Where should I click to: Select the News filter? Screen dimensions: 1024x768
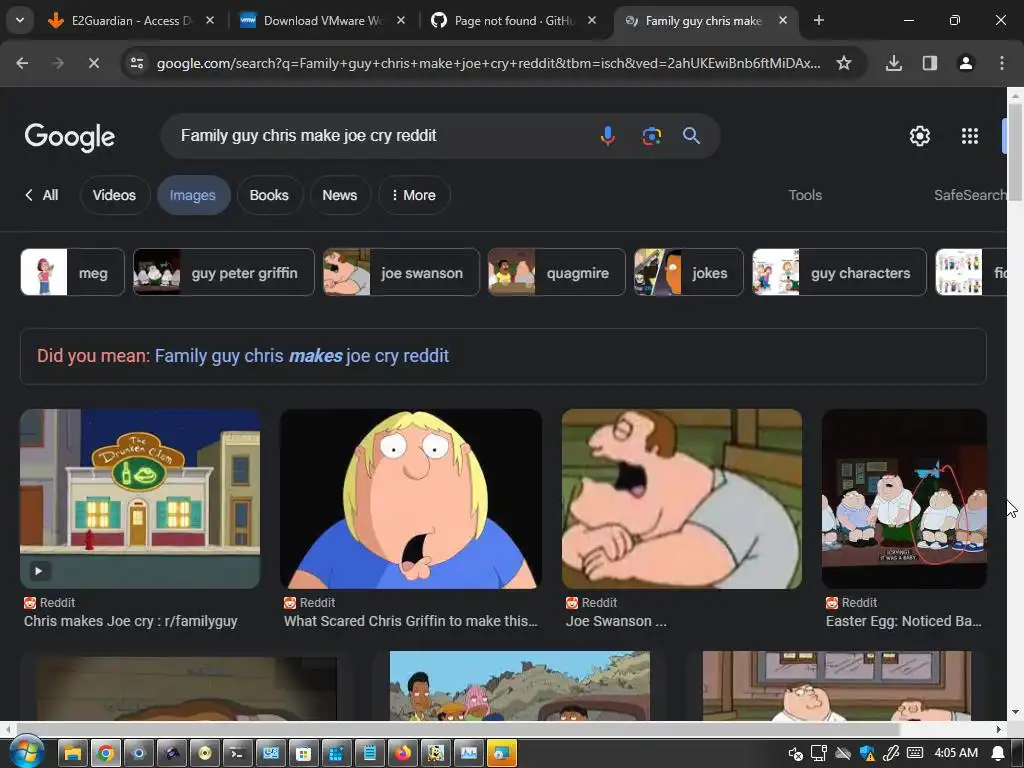point(340,195)
